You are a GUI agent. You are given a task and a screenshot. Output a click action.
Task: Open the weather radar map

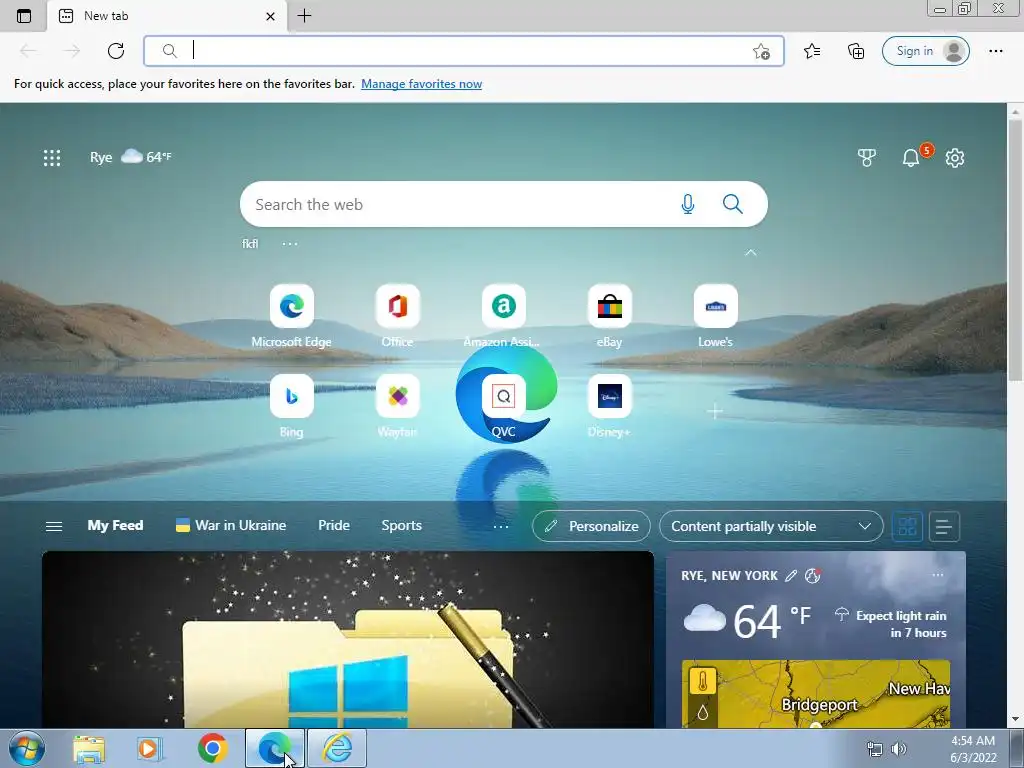click(816, 694)
